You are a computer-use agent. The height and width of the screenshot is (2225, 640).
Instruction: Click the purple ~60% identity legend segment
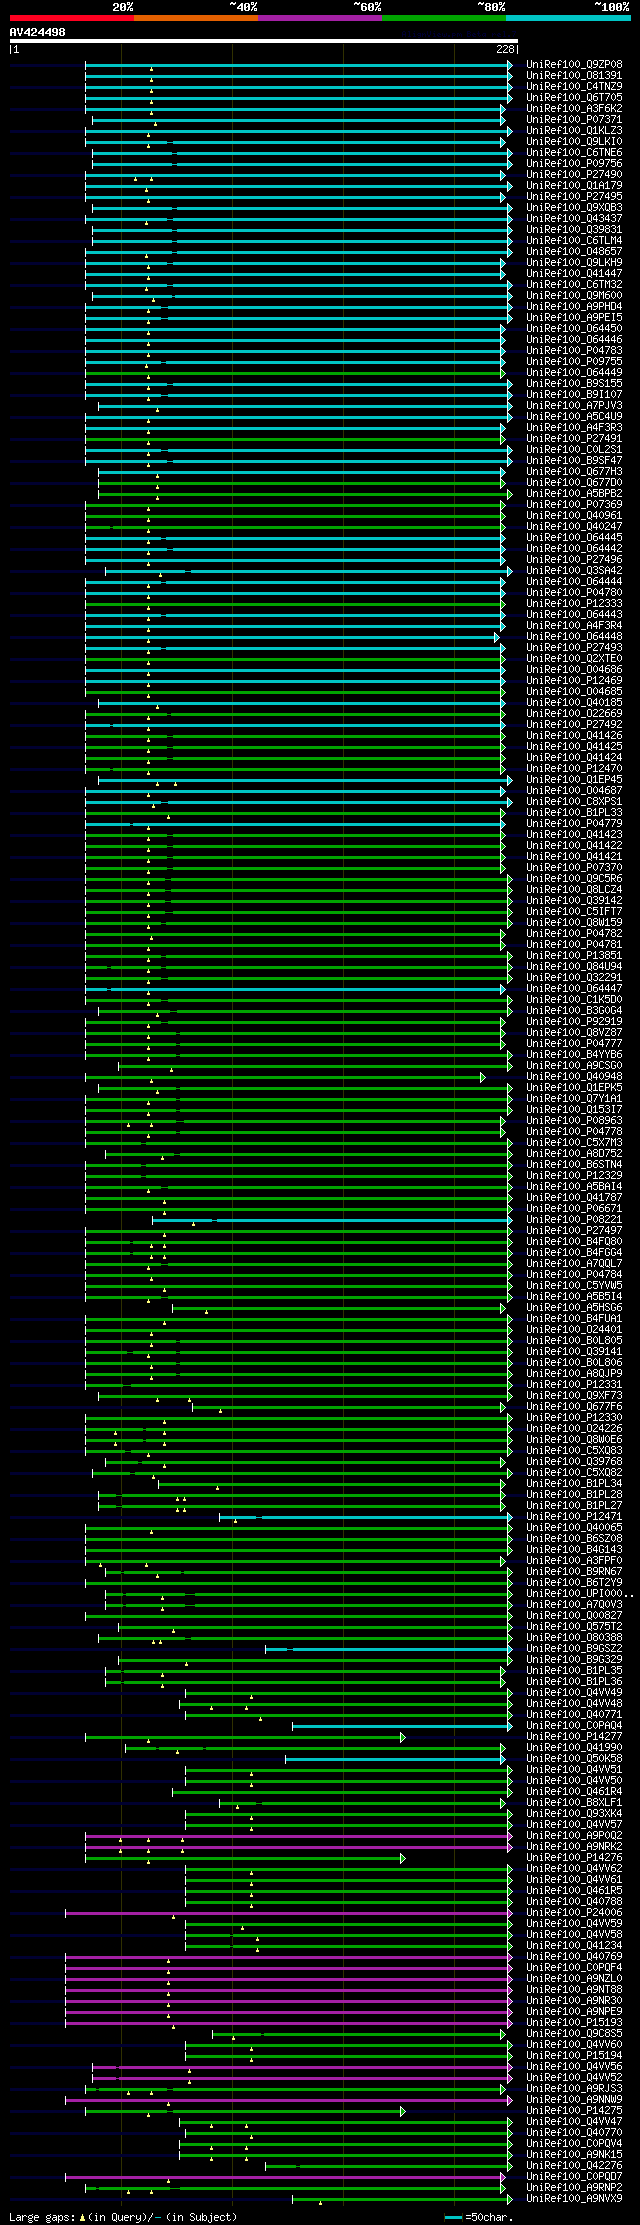[319, 18]
